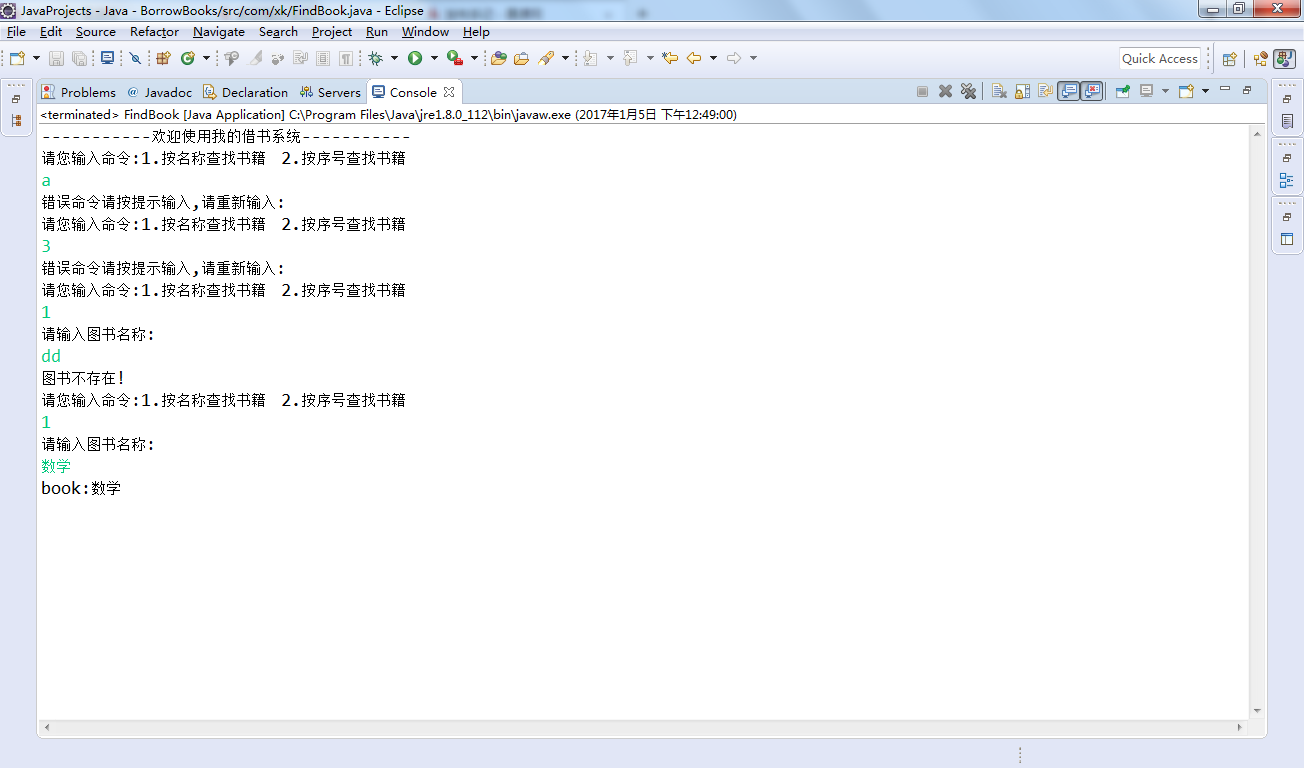Run the FindBook application again
The height and width of the screenshot is (768, 1304).
click(x=416, y=58)
